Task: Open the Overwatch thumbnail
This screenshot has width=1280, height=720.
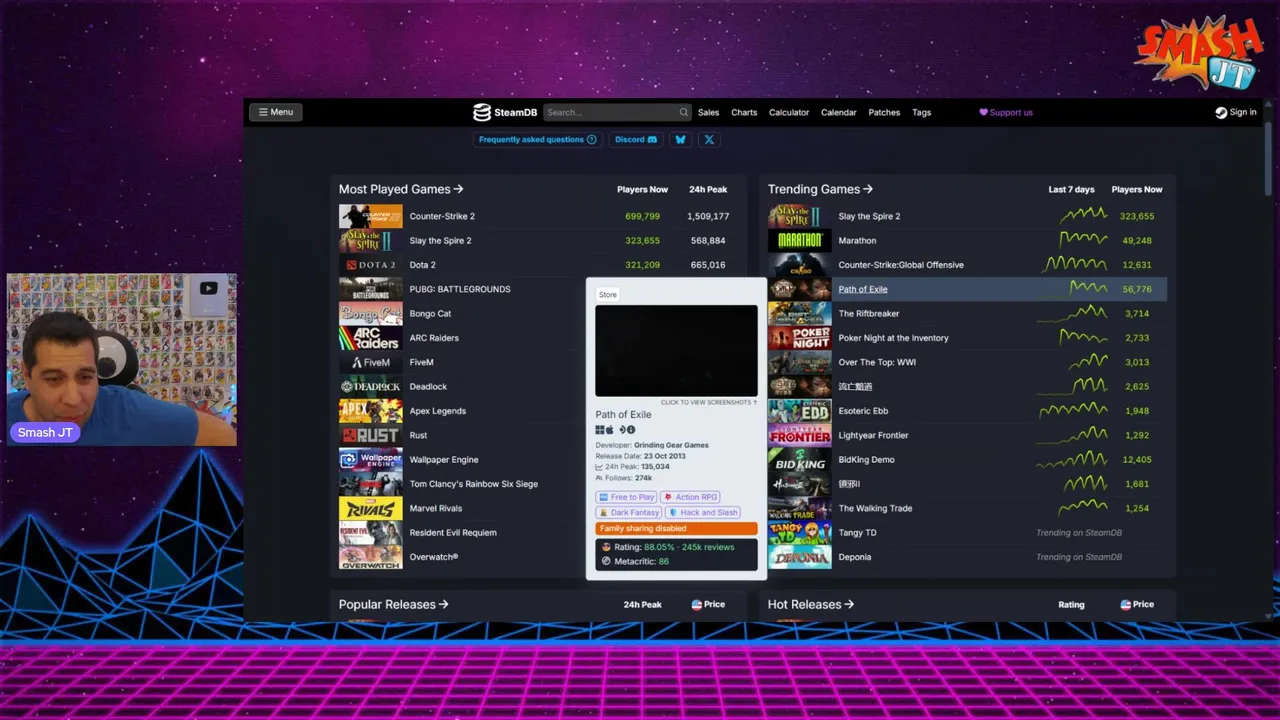Action: (370, 557)
